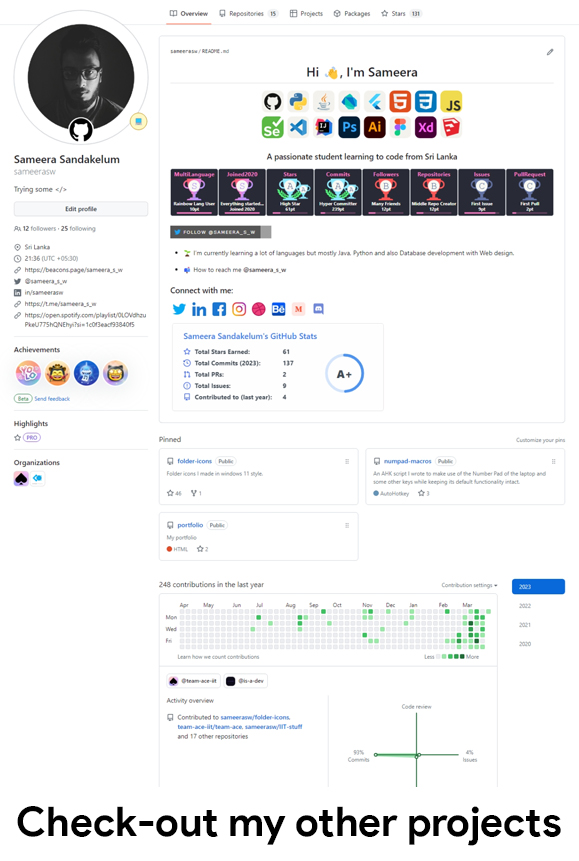Select the 2022 contribution year
Viewport: 579px width, 861px height.
pos(525,606)
